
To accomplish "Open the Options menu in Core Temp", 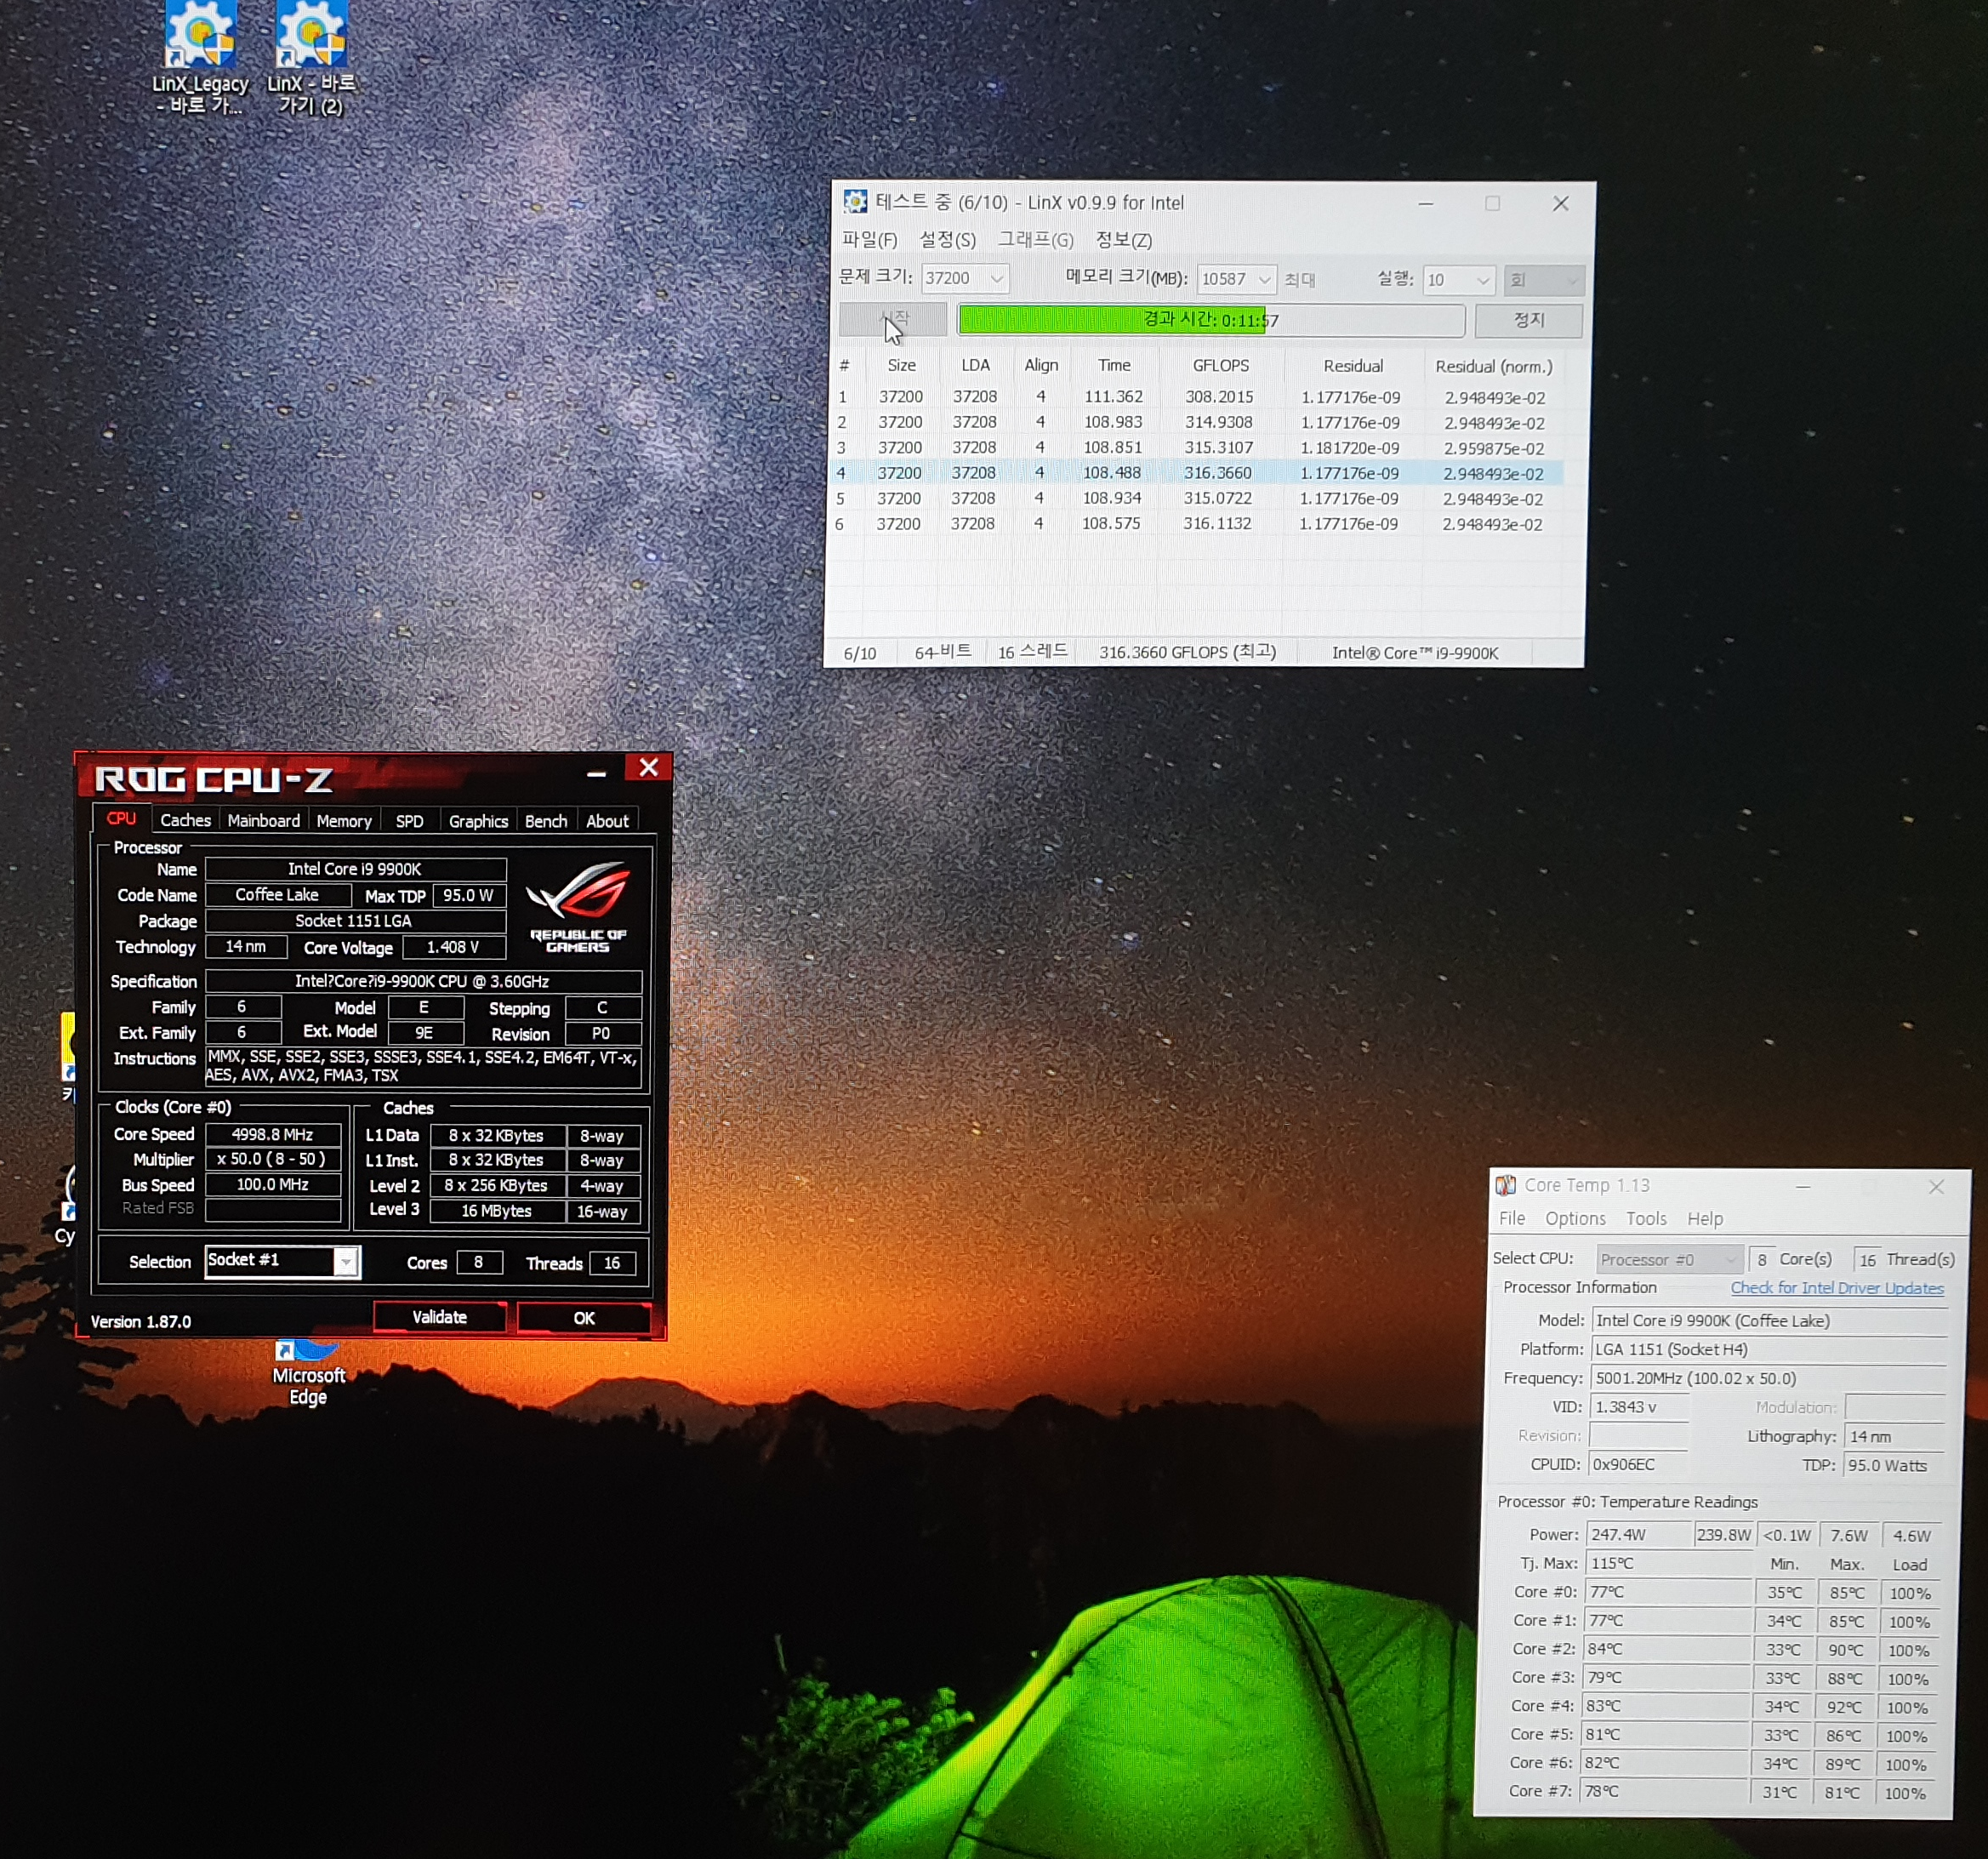I will (1575, 1218).
